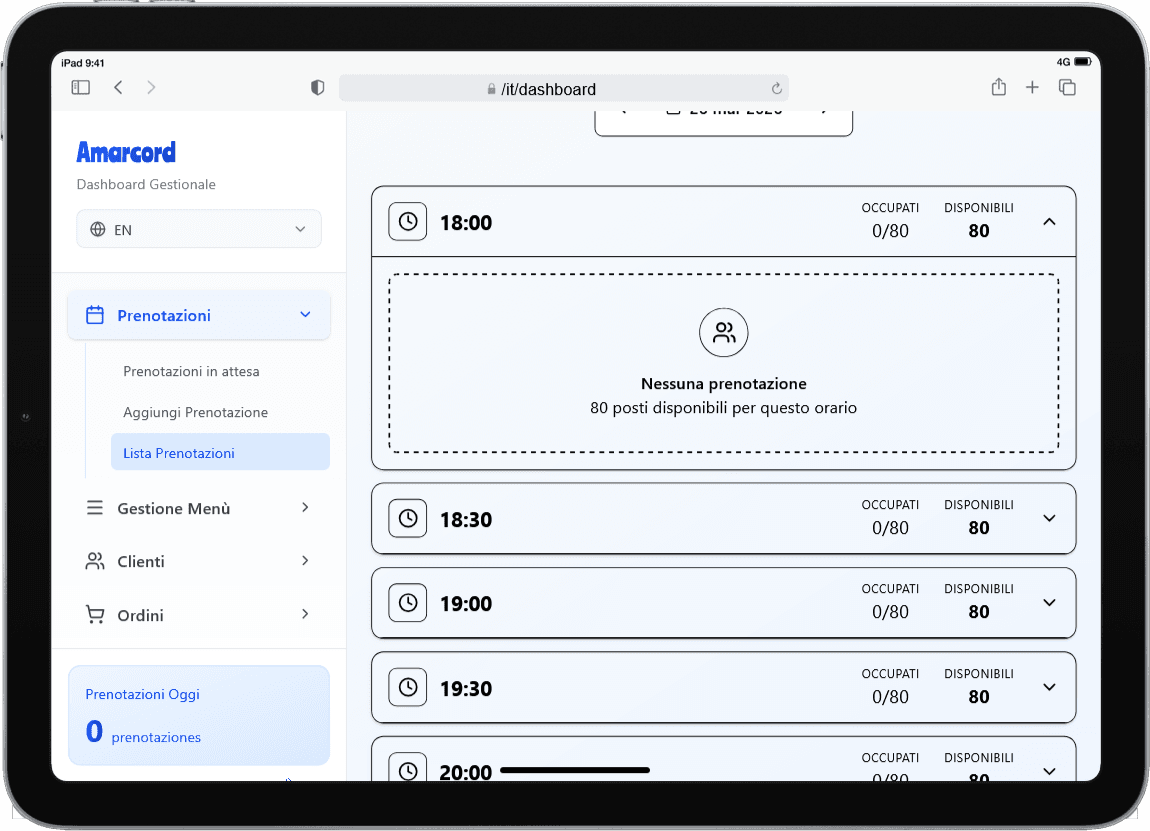Viewport: 1150px width, 831px height.
Task: Collapse the Prenotazioni section chevron
Action: (x=305, y=313)
